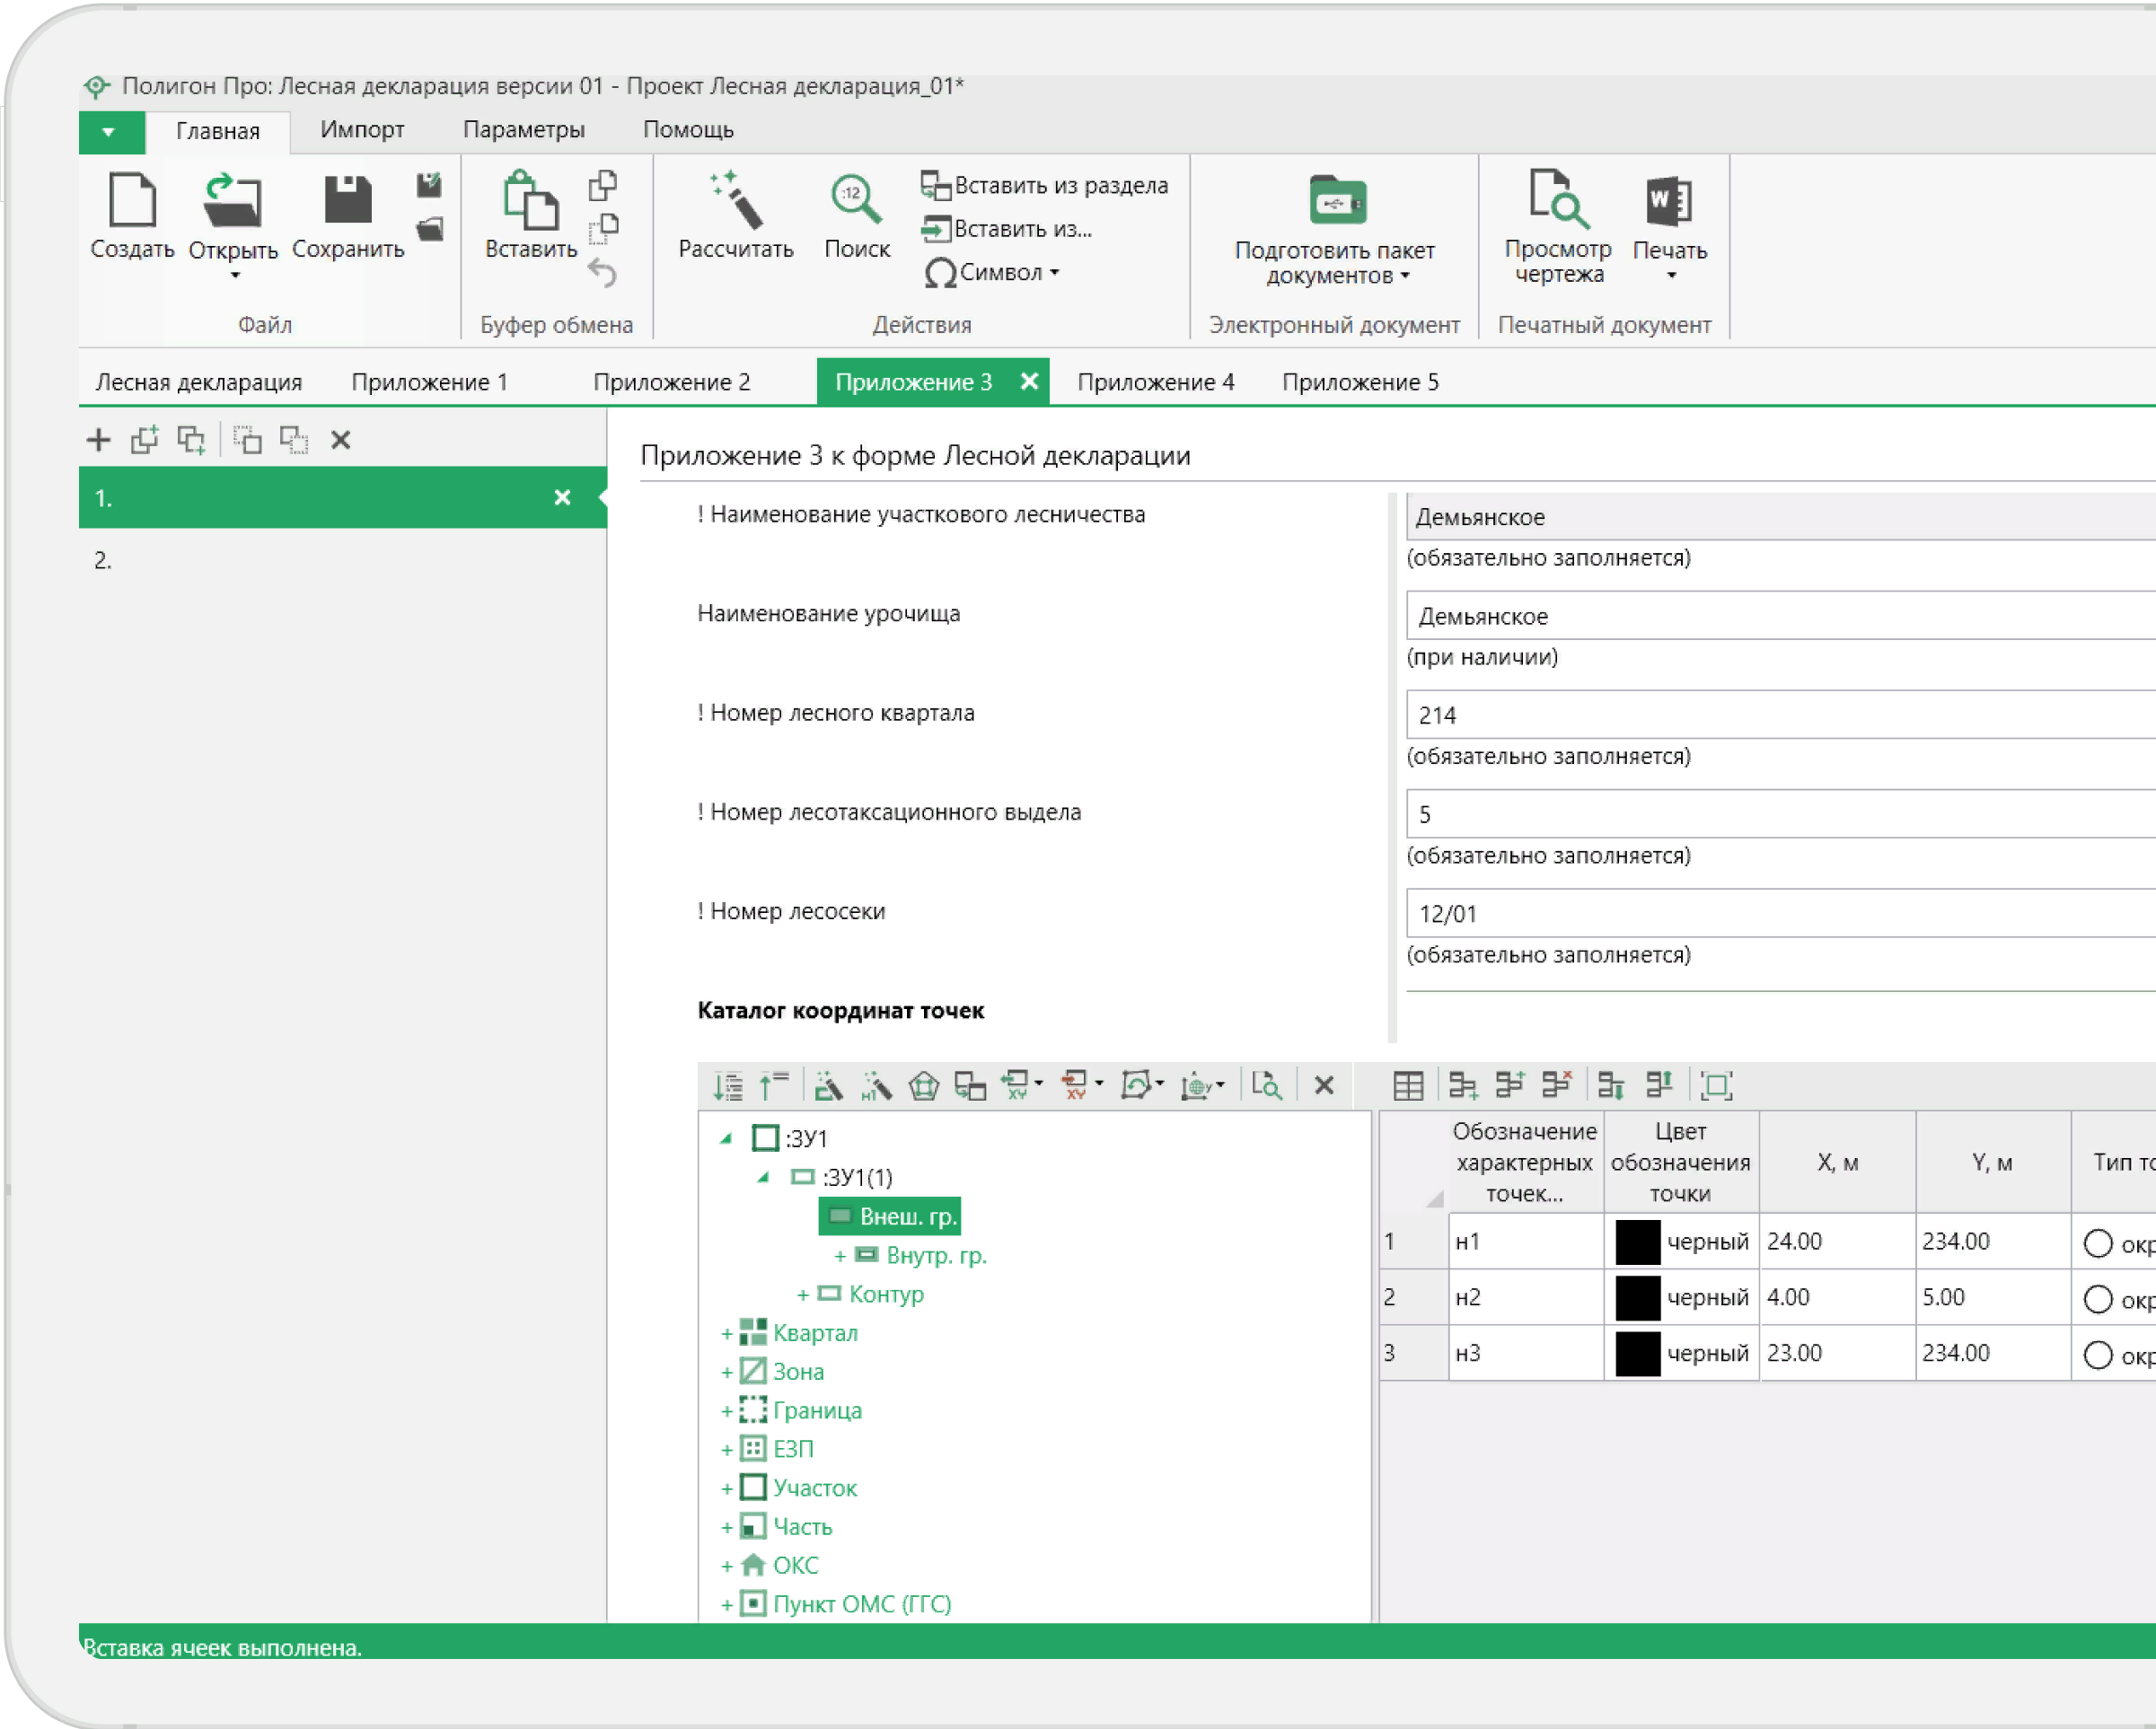The image size is (2156, 1729).
Task: Select radio button in row н1
Action: click(x=2097, y=1243)
